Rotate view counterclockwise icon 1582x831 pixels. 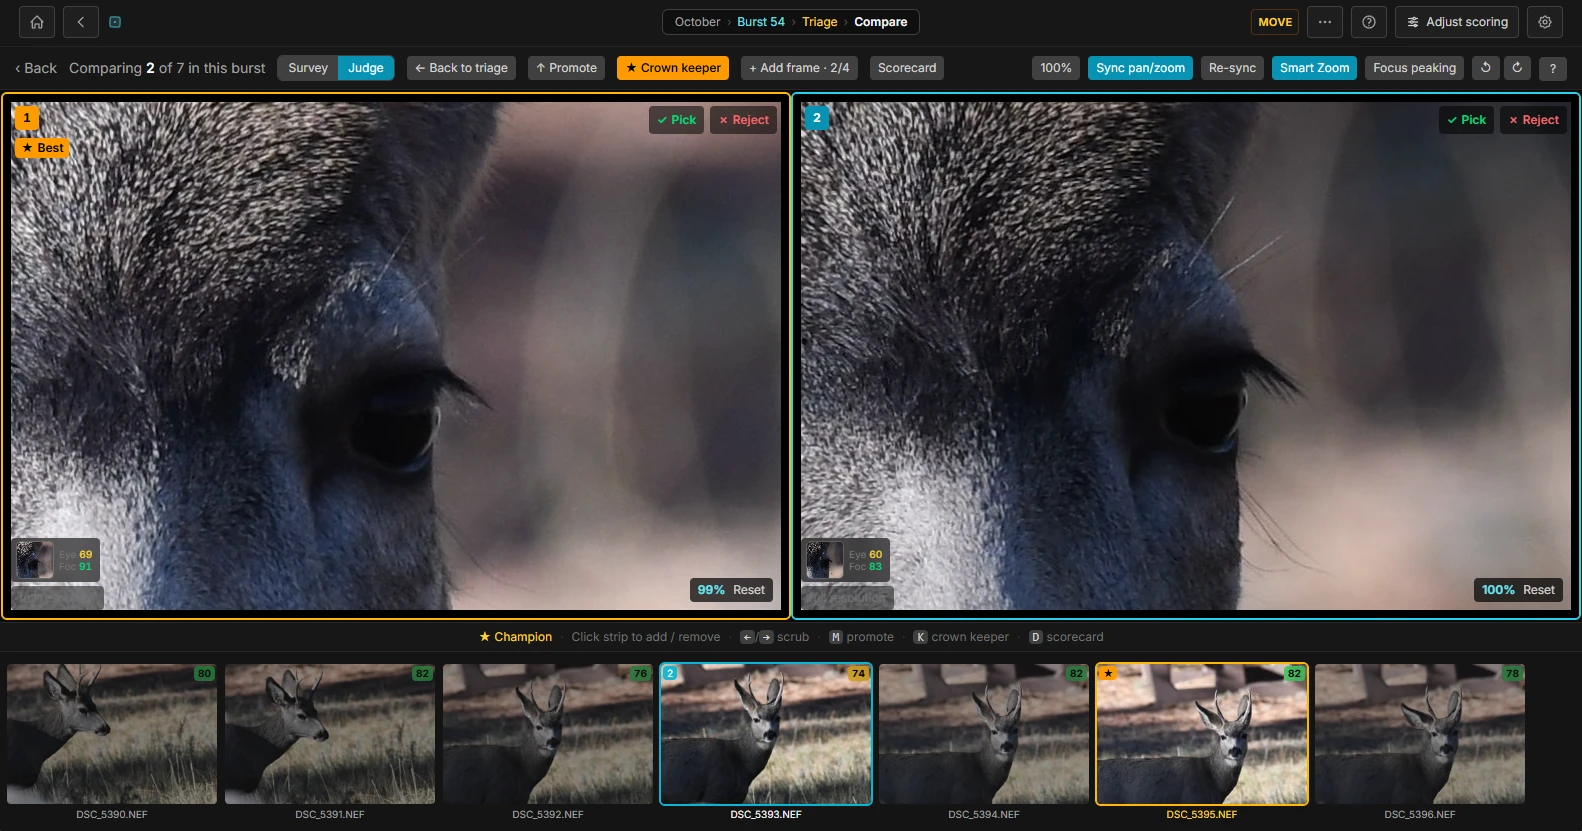point(1486,68)
